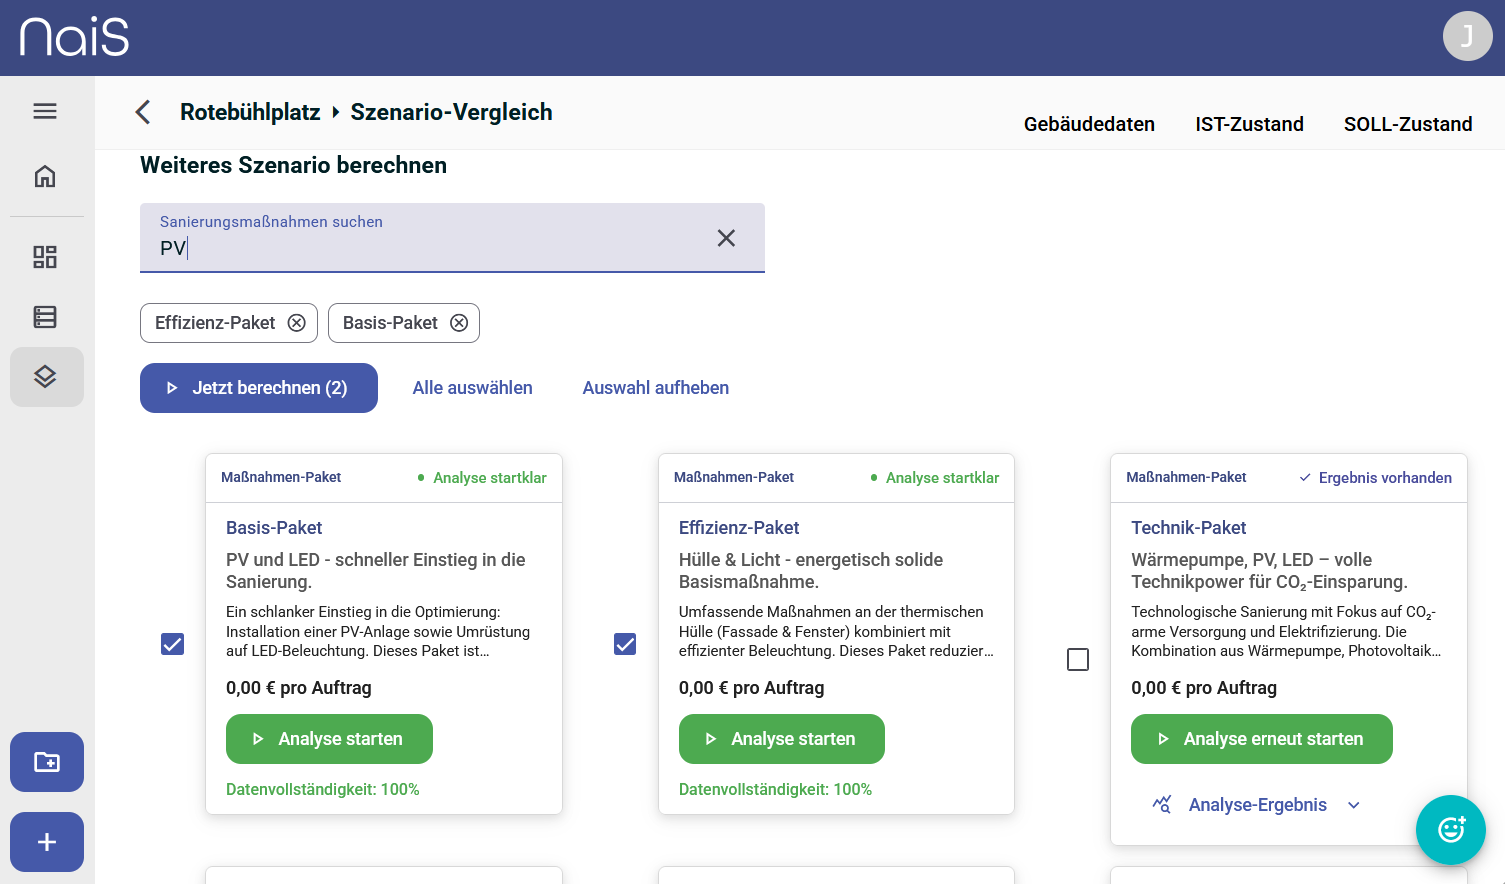This screenshot has height=884, width=1505.
Task: Click Jetzt berechnen (2) button
Action: pos(259,388)
